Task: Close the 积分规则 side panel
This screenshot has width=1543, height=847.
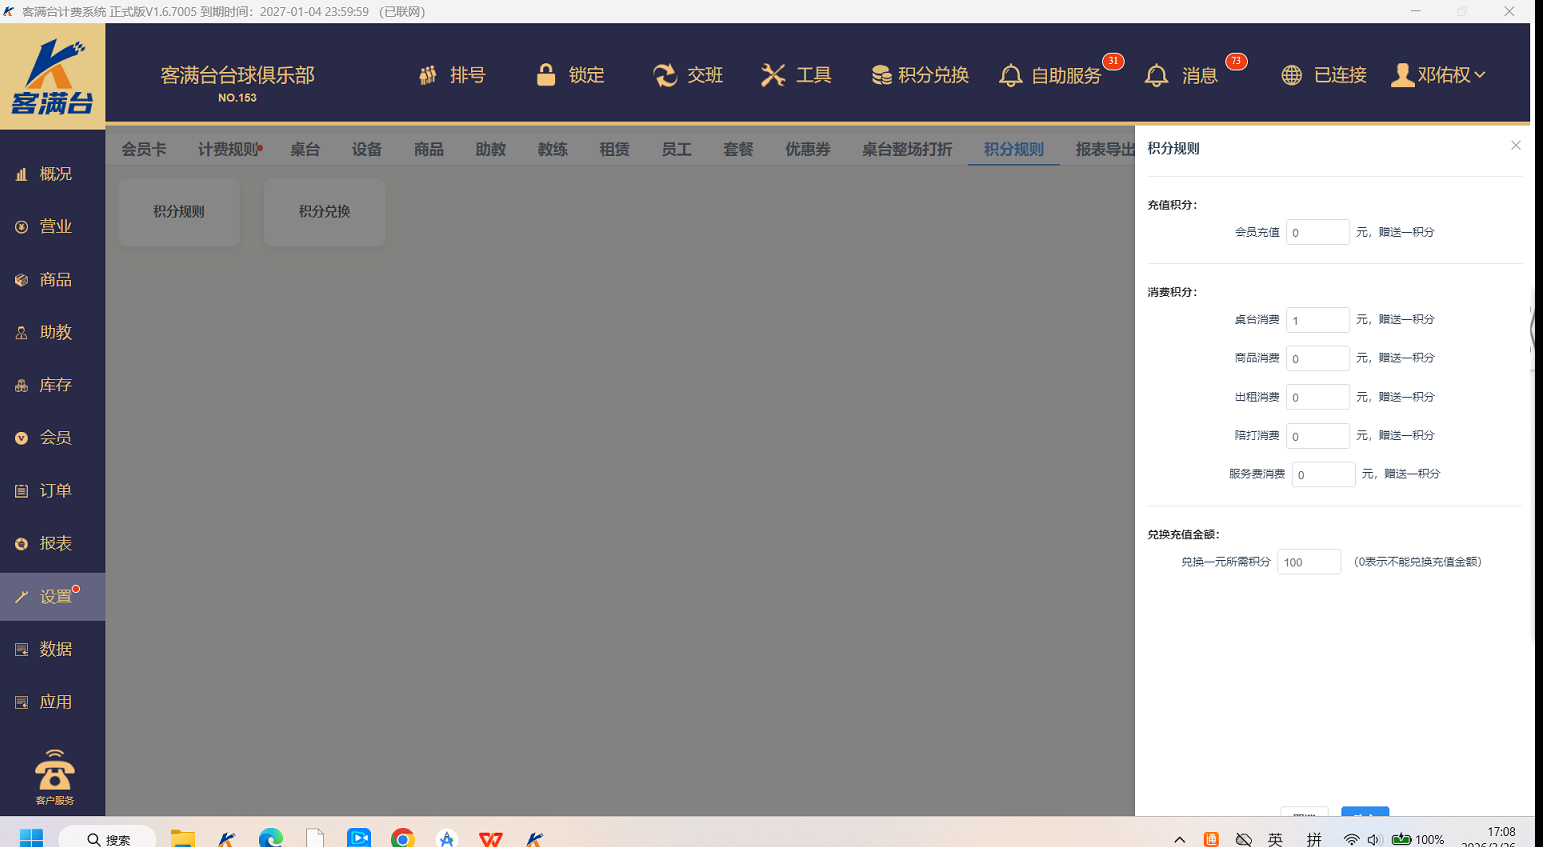Action: tap(1515, 146)
